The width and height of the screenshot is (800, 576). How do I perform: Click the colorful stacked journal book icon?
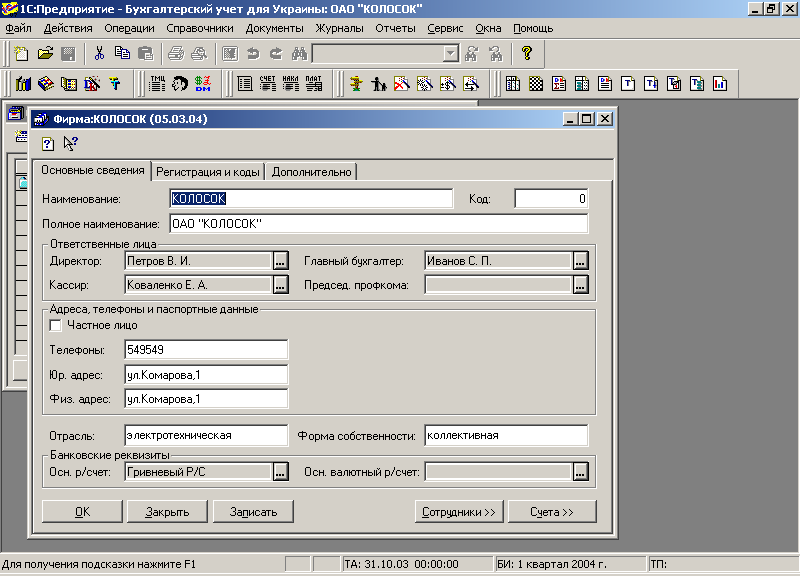click(x=46, y=84)
